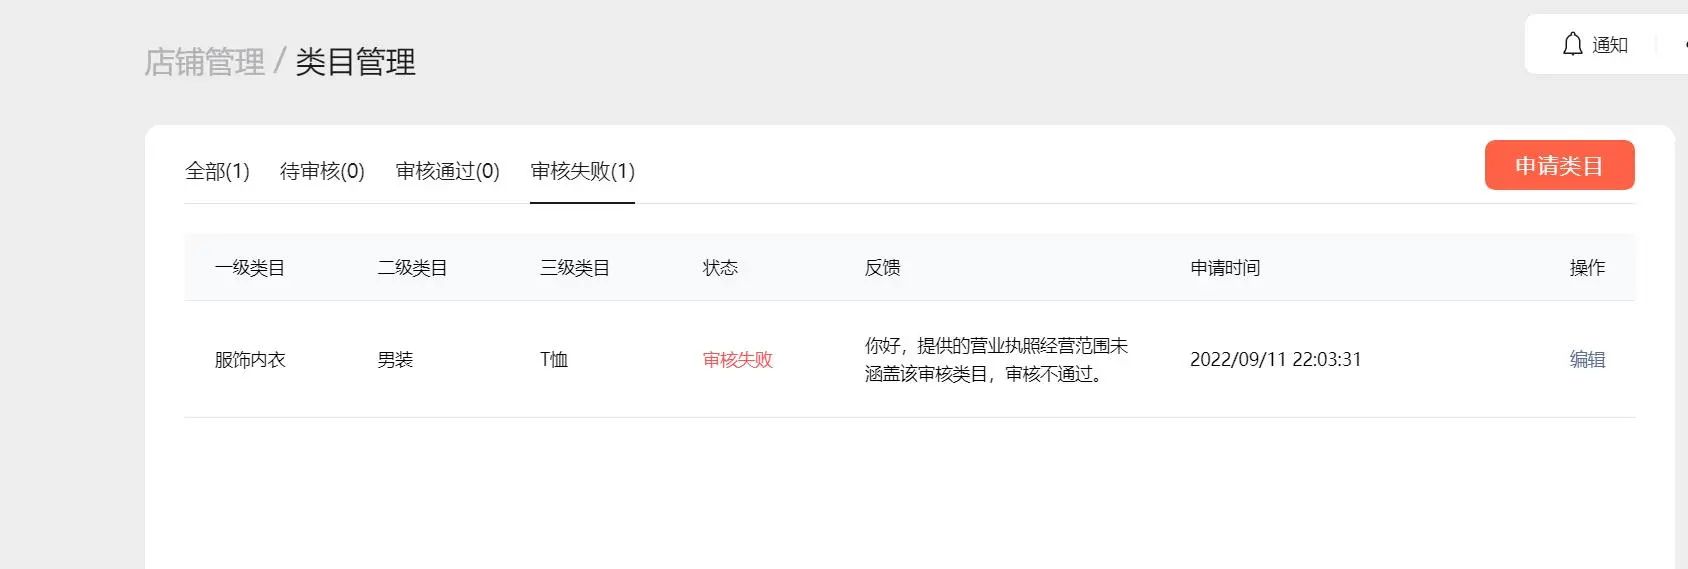Select the 服饰内衣 category cell
This screenshot has height=569, width=1688.
tap(250, 359)
